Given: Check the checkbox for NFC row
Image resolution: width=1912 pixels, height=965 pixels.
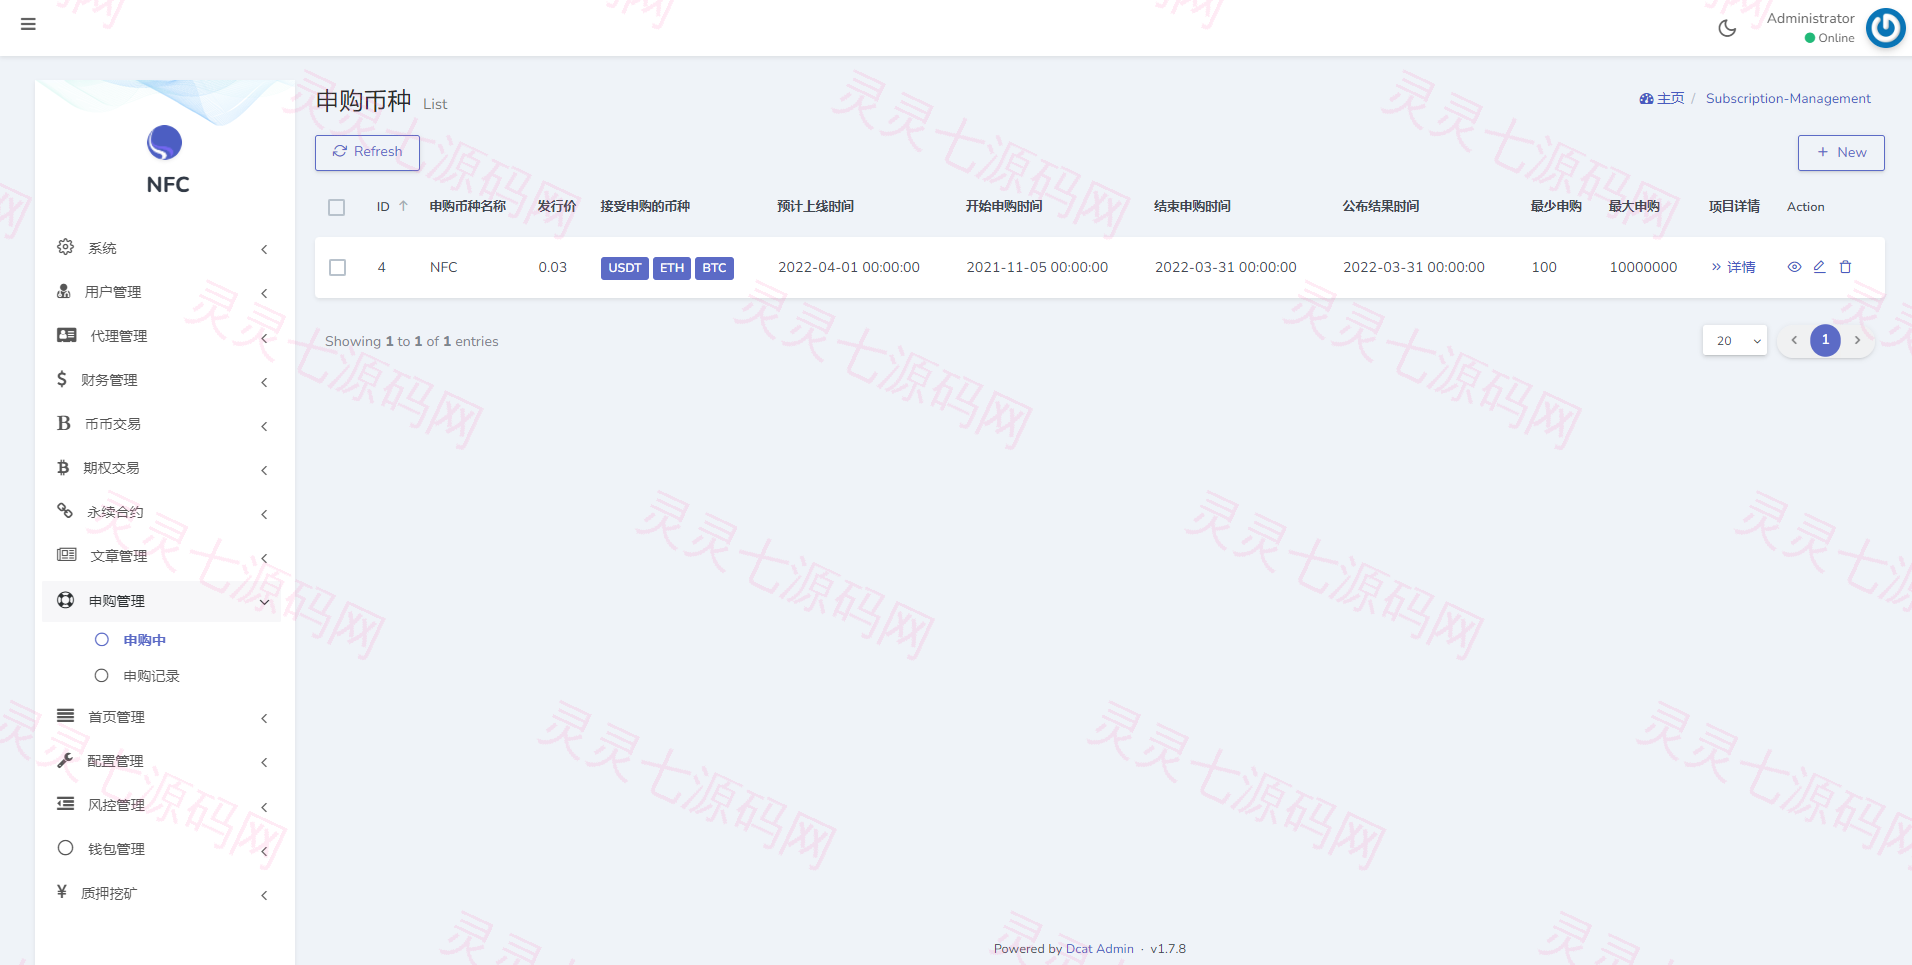Looking at the screenshot, I should coord(337,267).
